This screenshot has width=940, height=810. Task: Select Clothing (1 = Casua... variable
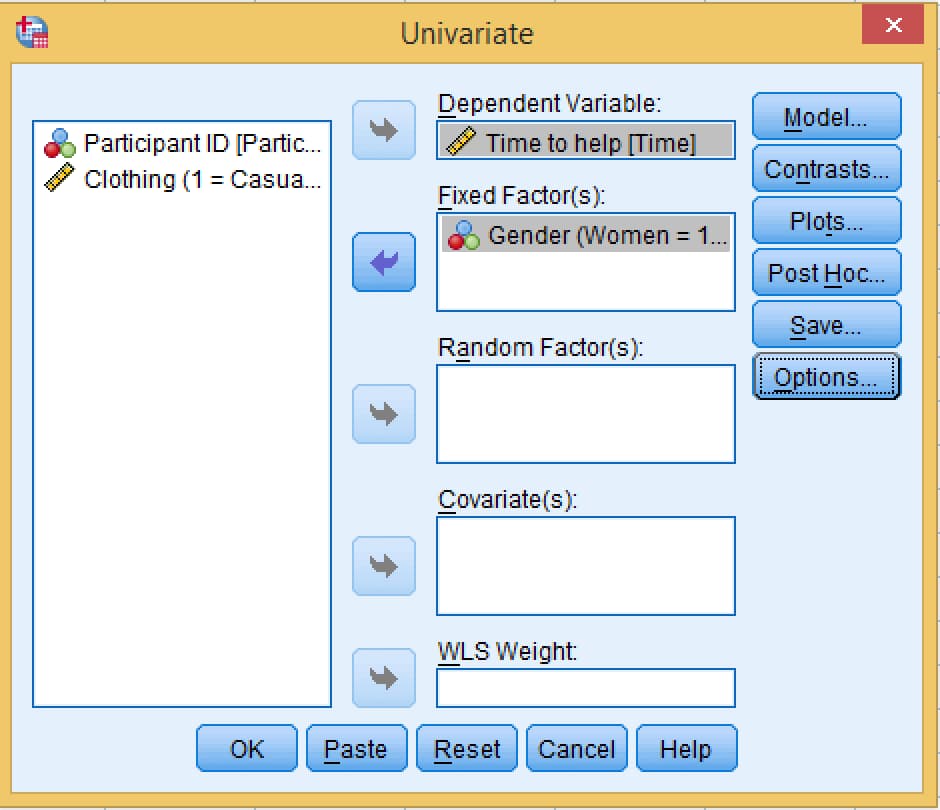click(182, 179)
